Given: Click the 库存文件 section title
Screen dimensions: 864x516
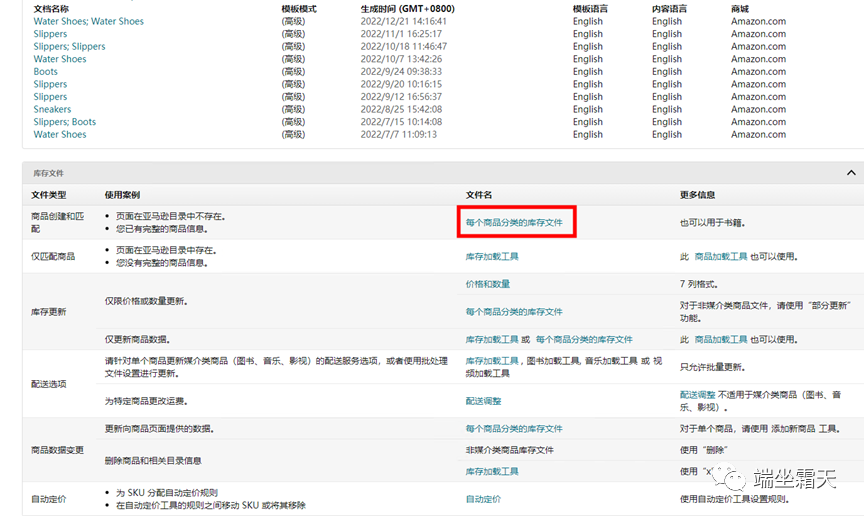Looking at the screenshot, I should coord(48,173).
